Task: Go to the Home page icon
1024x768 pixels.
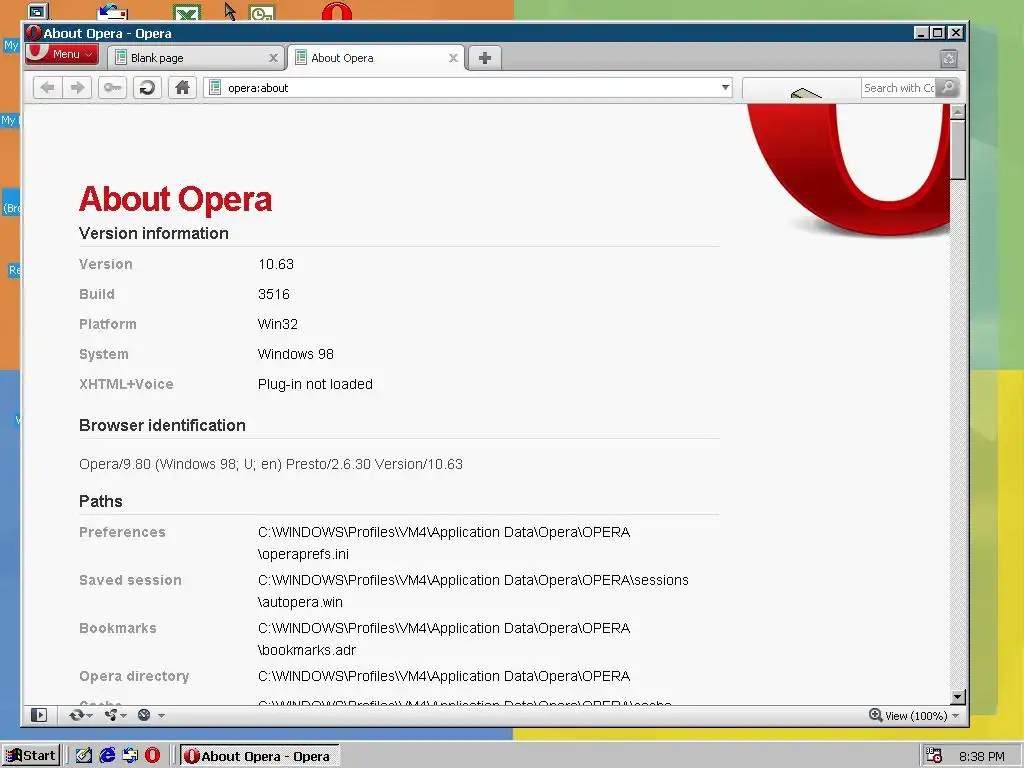Action: click(183, 88)
